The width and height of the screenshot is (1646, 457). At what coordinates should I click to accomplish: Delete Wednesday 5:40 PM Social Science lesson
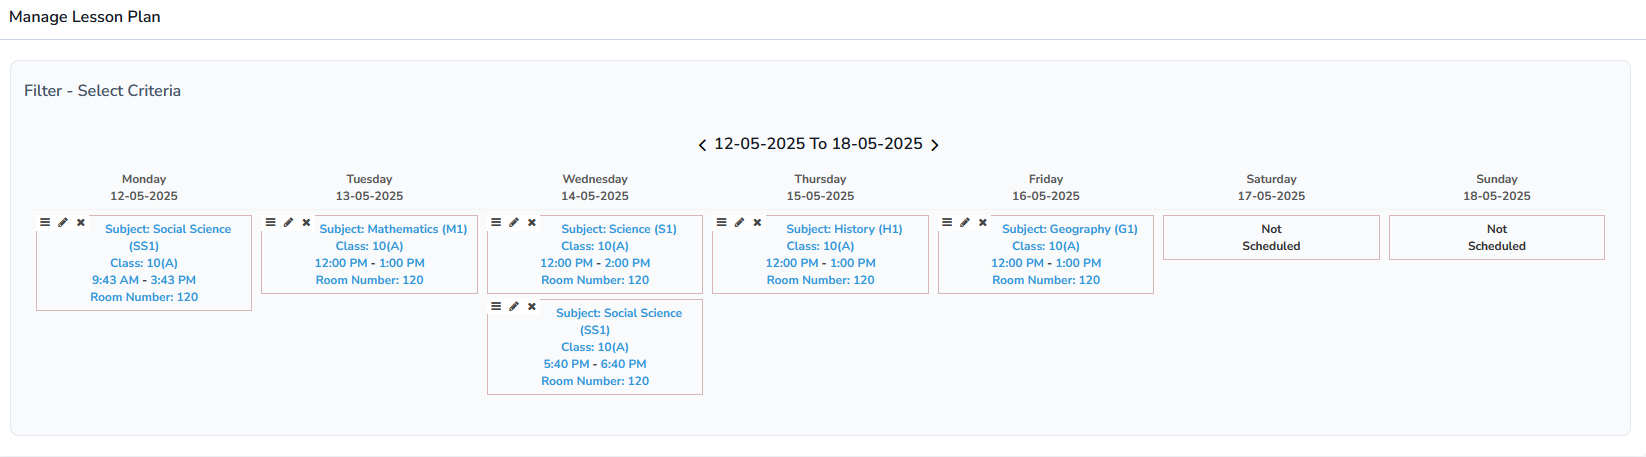pyautogui.click(x=532, y=306)
